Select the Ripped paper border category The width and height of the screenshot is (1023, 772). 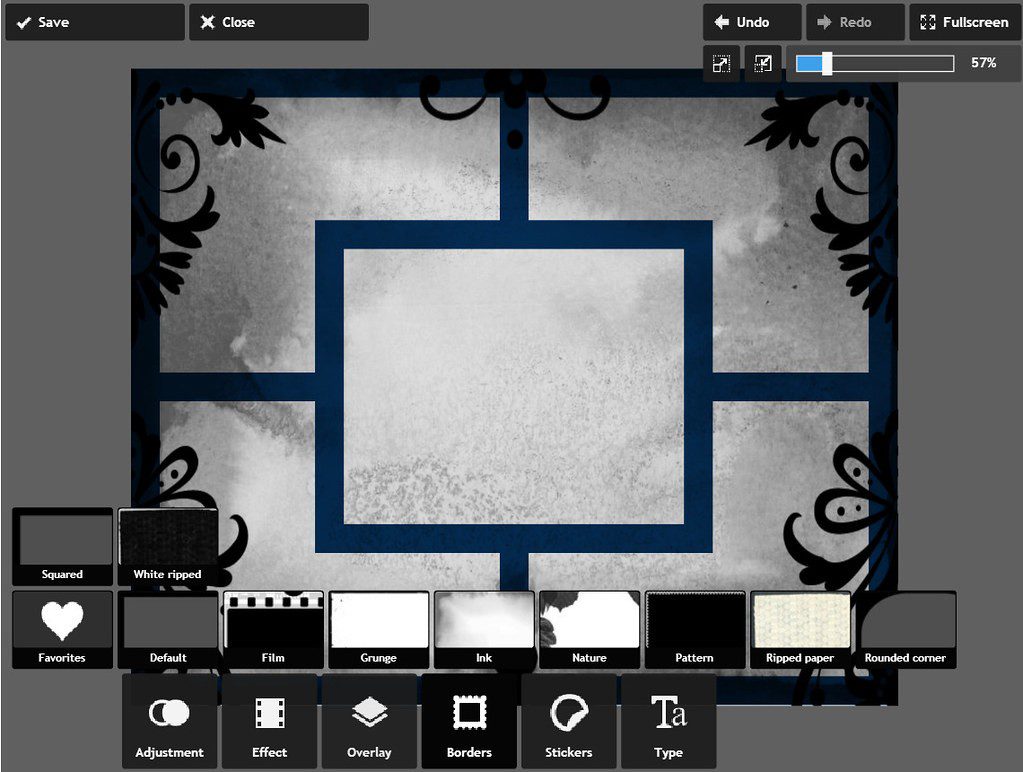pyautogui.click(x=801, y=630)
